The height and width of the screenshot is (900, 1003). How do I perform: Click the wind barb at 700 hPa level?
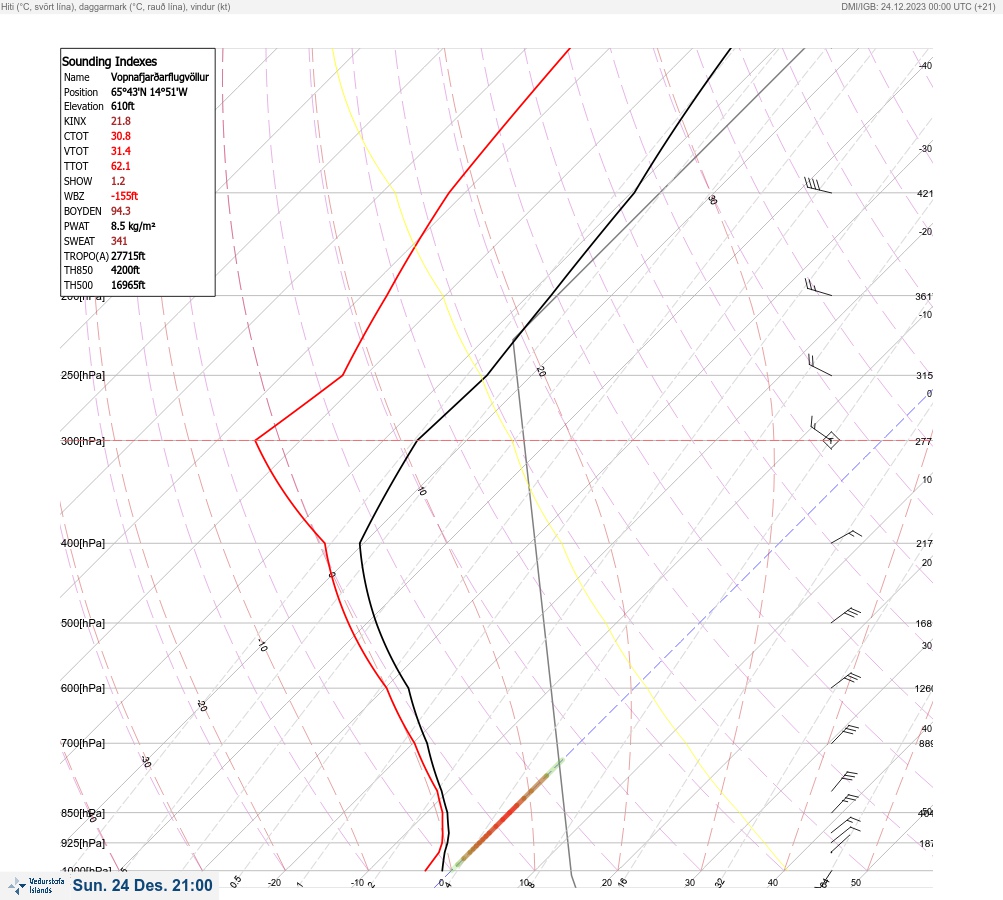[x=844, y=734]
